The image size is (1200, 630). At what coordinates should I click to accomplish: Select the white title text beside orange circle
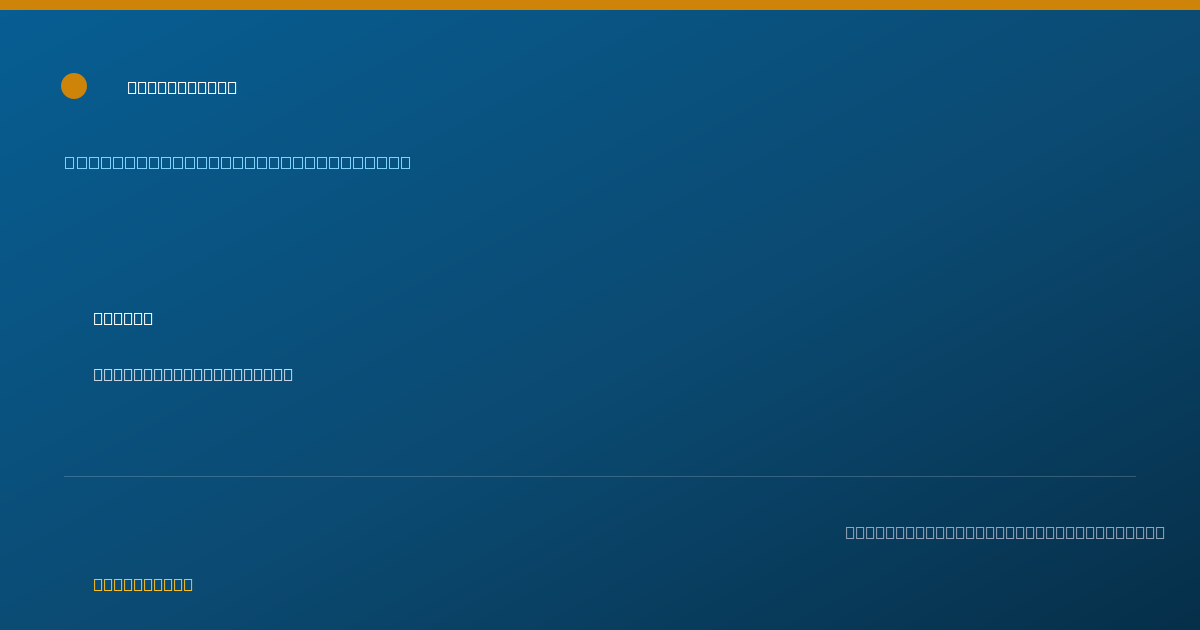[x=182, y=87]
